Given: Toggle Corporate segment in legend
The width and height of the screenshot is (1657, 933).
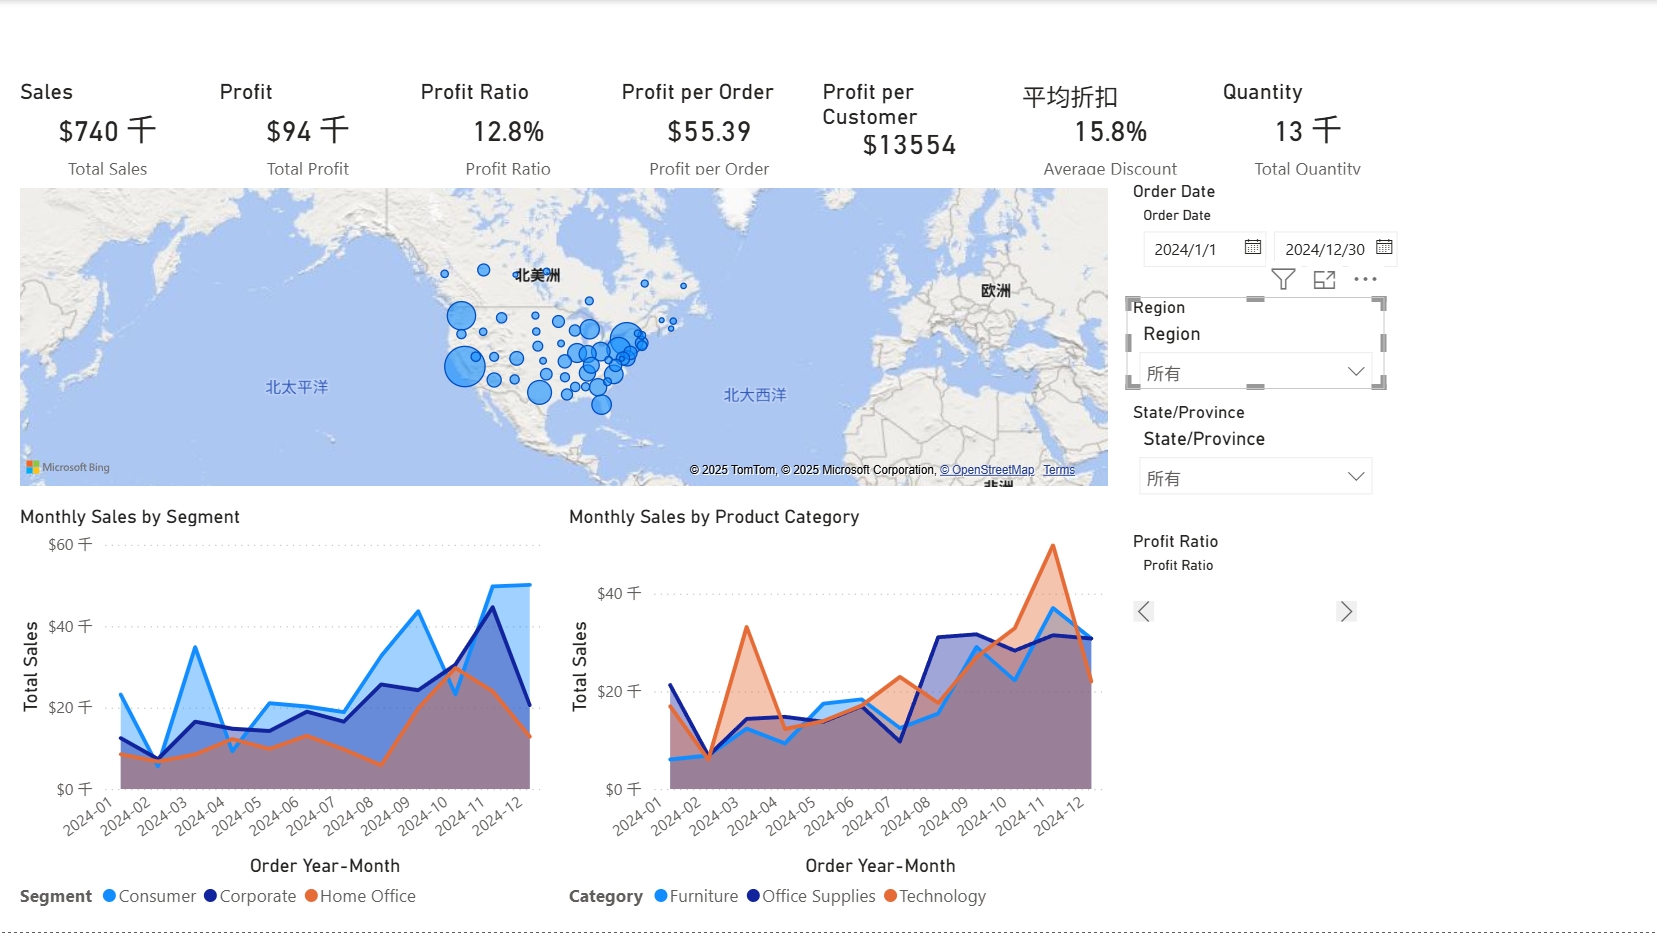Looking at the screenshot, I should click(251, 896).
